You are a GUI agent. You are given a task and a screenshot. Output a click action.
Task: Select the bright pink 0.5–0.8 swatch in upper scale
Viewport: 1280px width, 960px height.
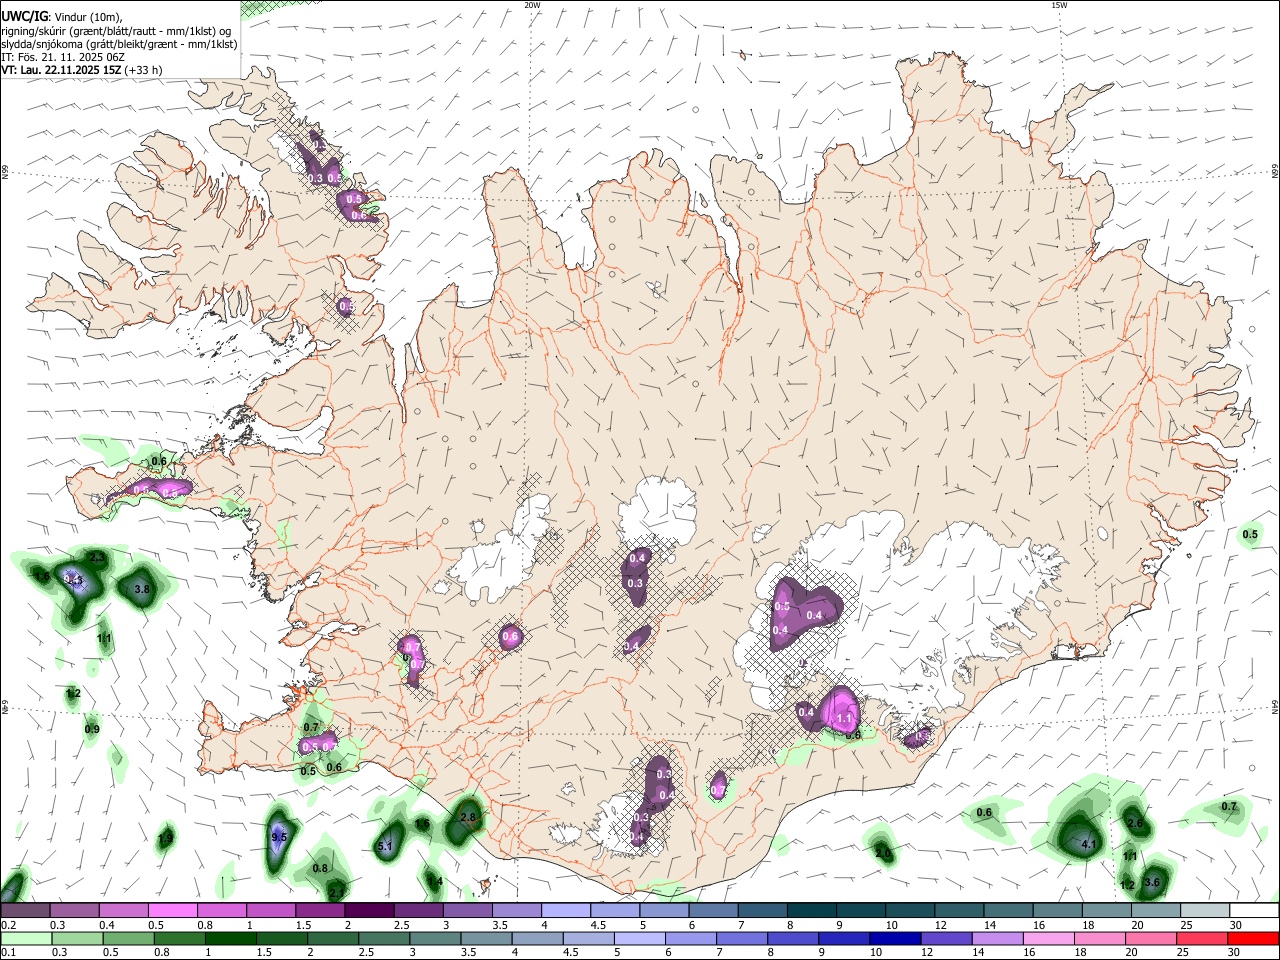click(x=172, y=911)
